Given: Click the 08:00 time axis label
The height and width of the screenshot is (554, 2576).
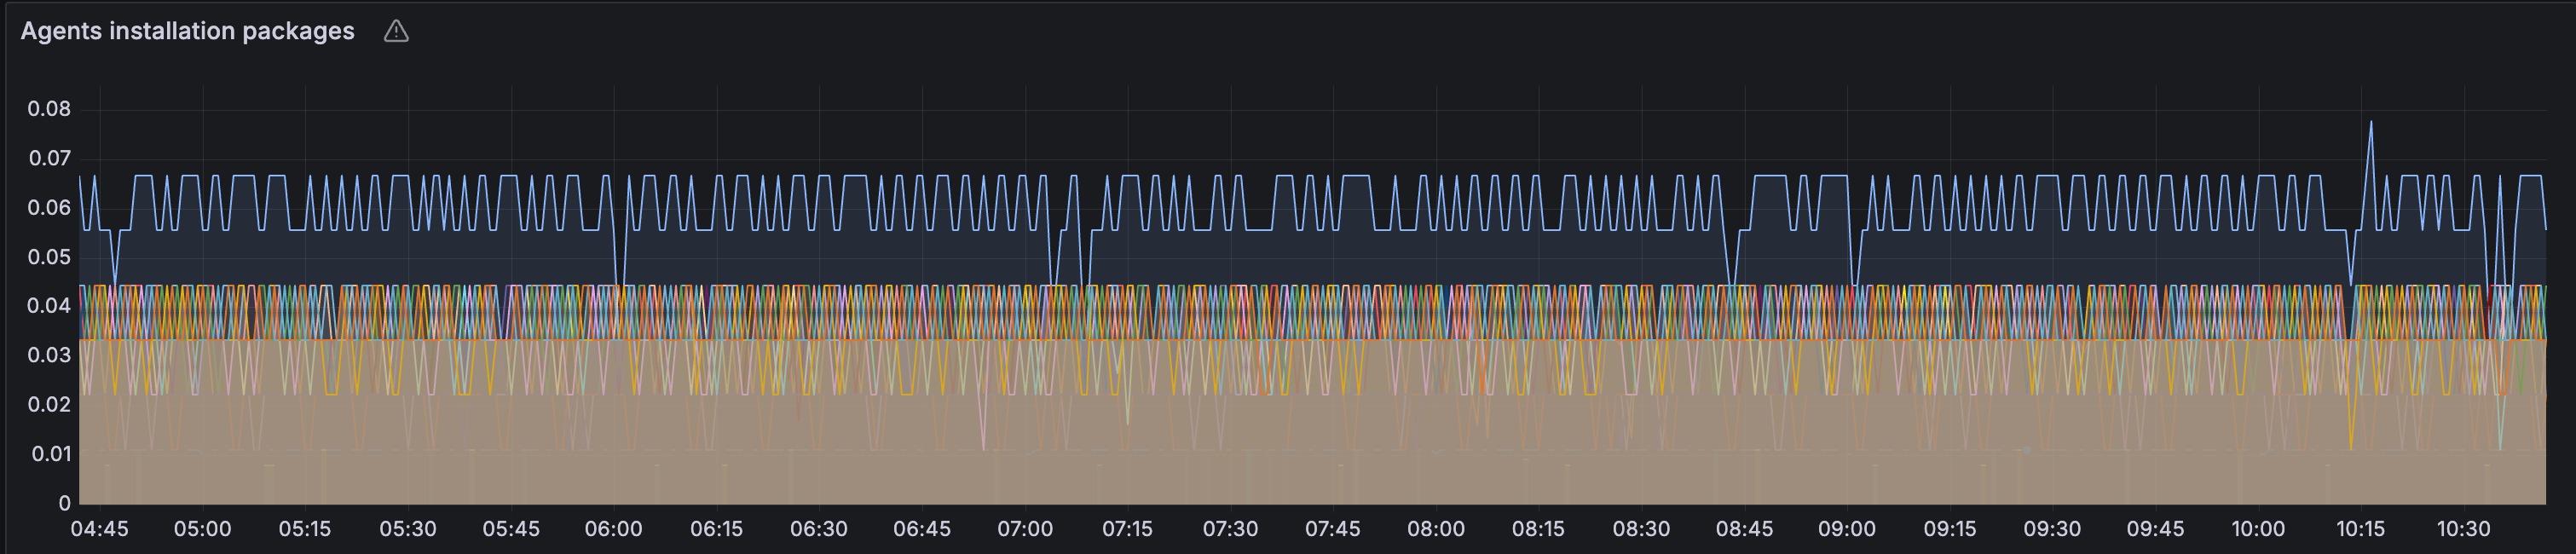Looking at the screenshot, I should click(x=1436, y=529).
